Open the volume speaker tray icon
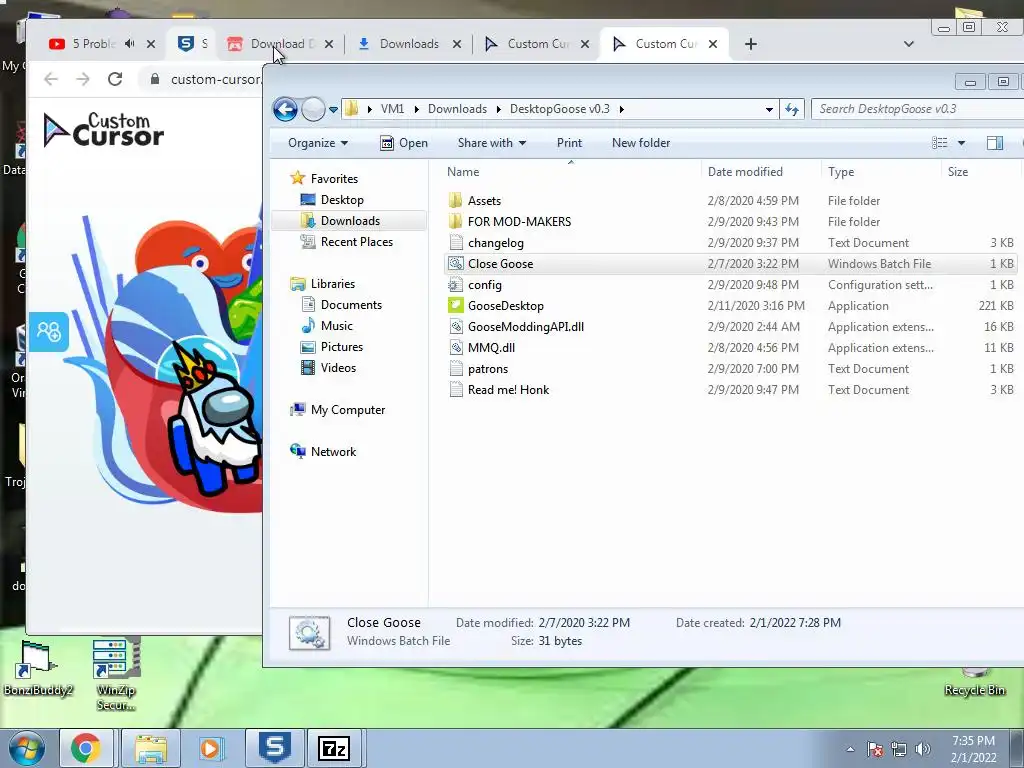 pyautogui.click(x=923, y=749)
